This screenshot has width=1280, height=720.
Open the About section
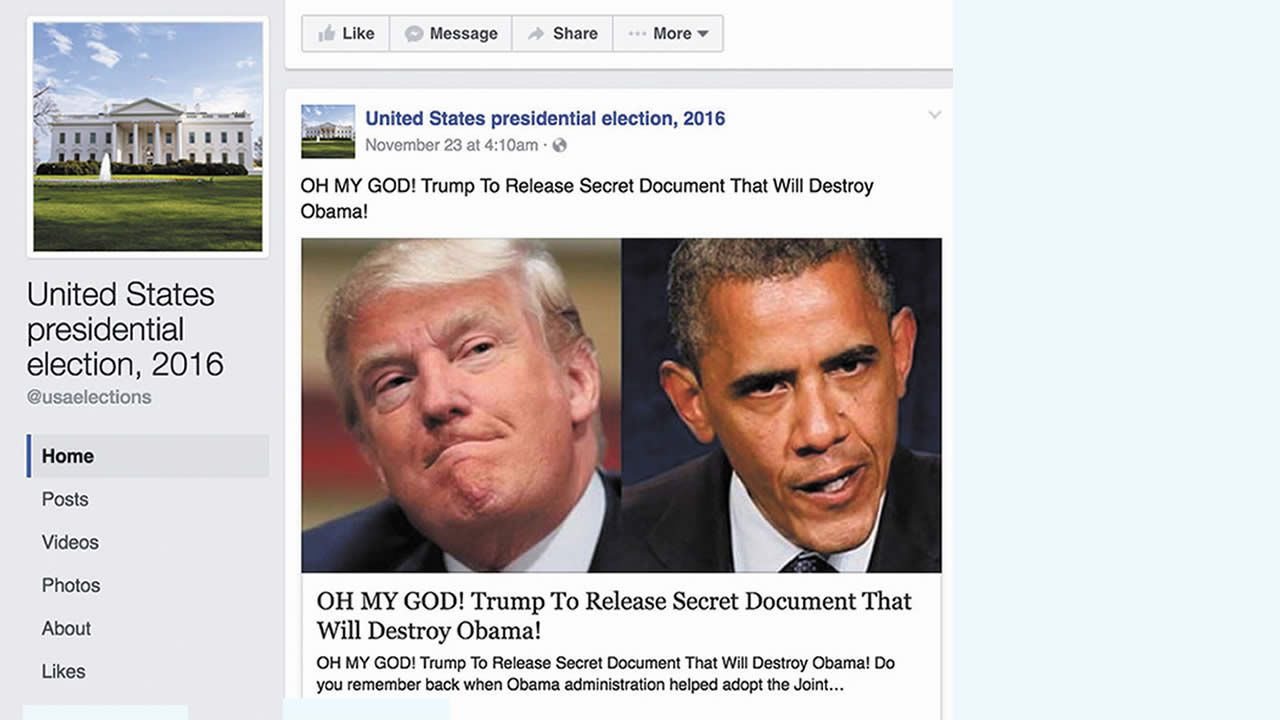[66, 628]
